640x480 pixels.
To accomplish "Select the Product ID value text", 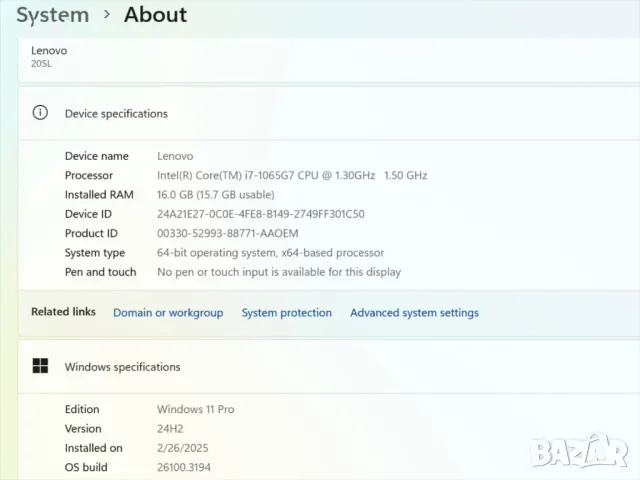I will pyautogui.click(x=228, y=233).
